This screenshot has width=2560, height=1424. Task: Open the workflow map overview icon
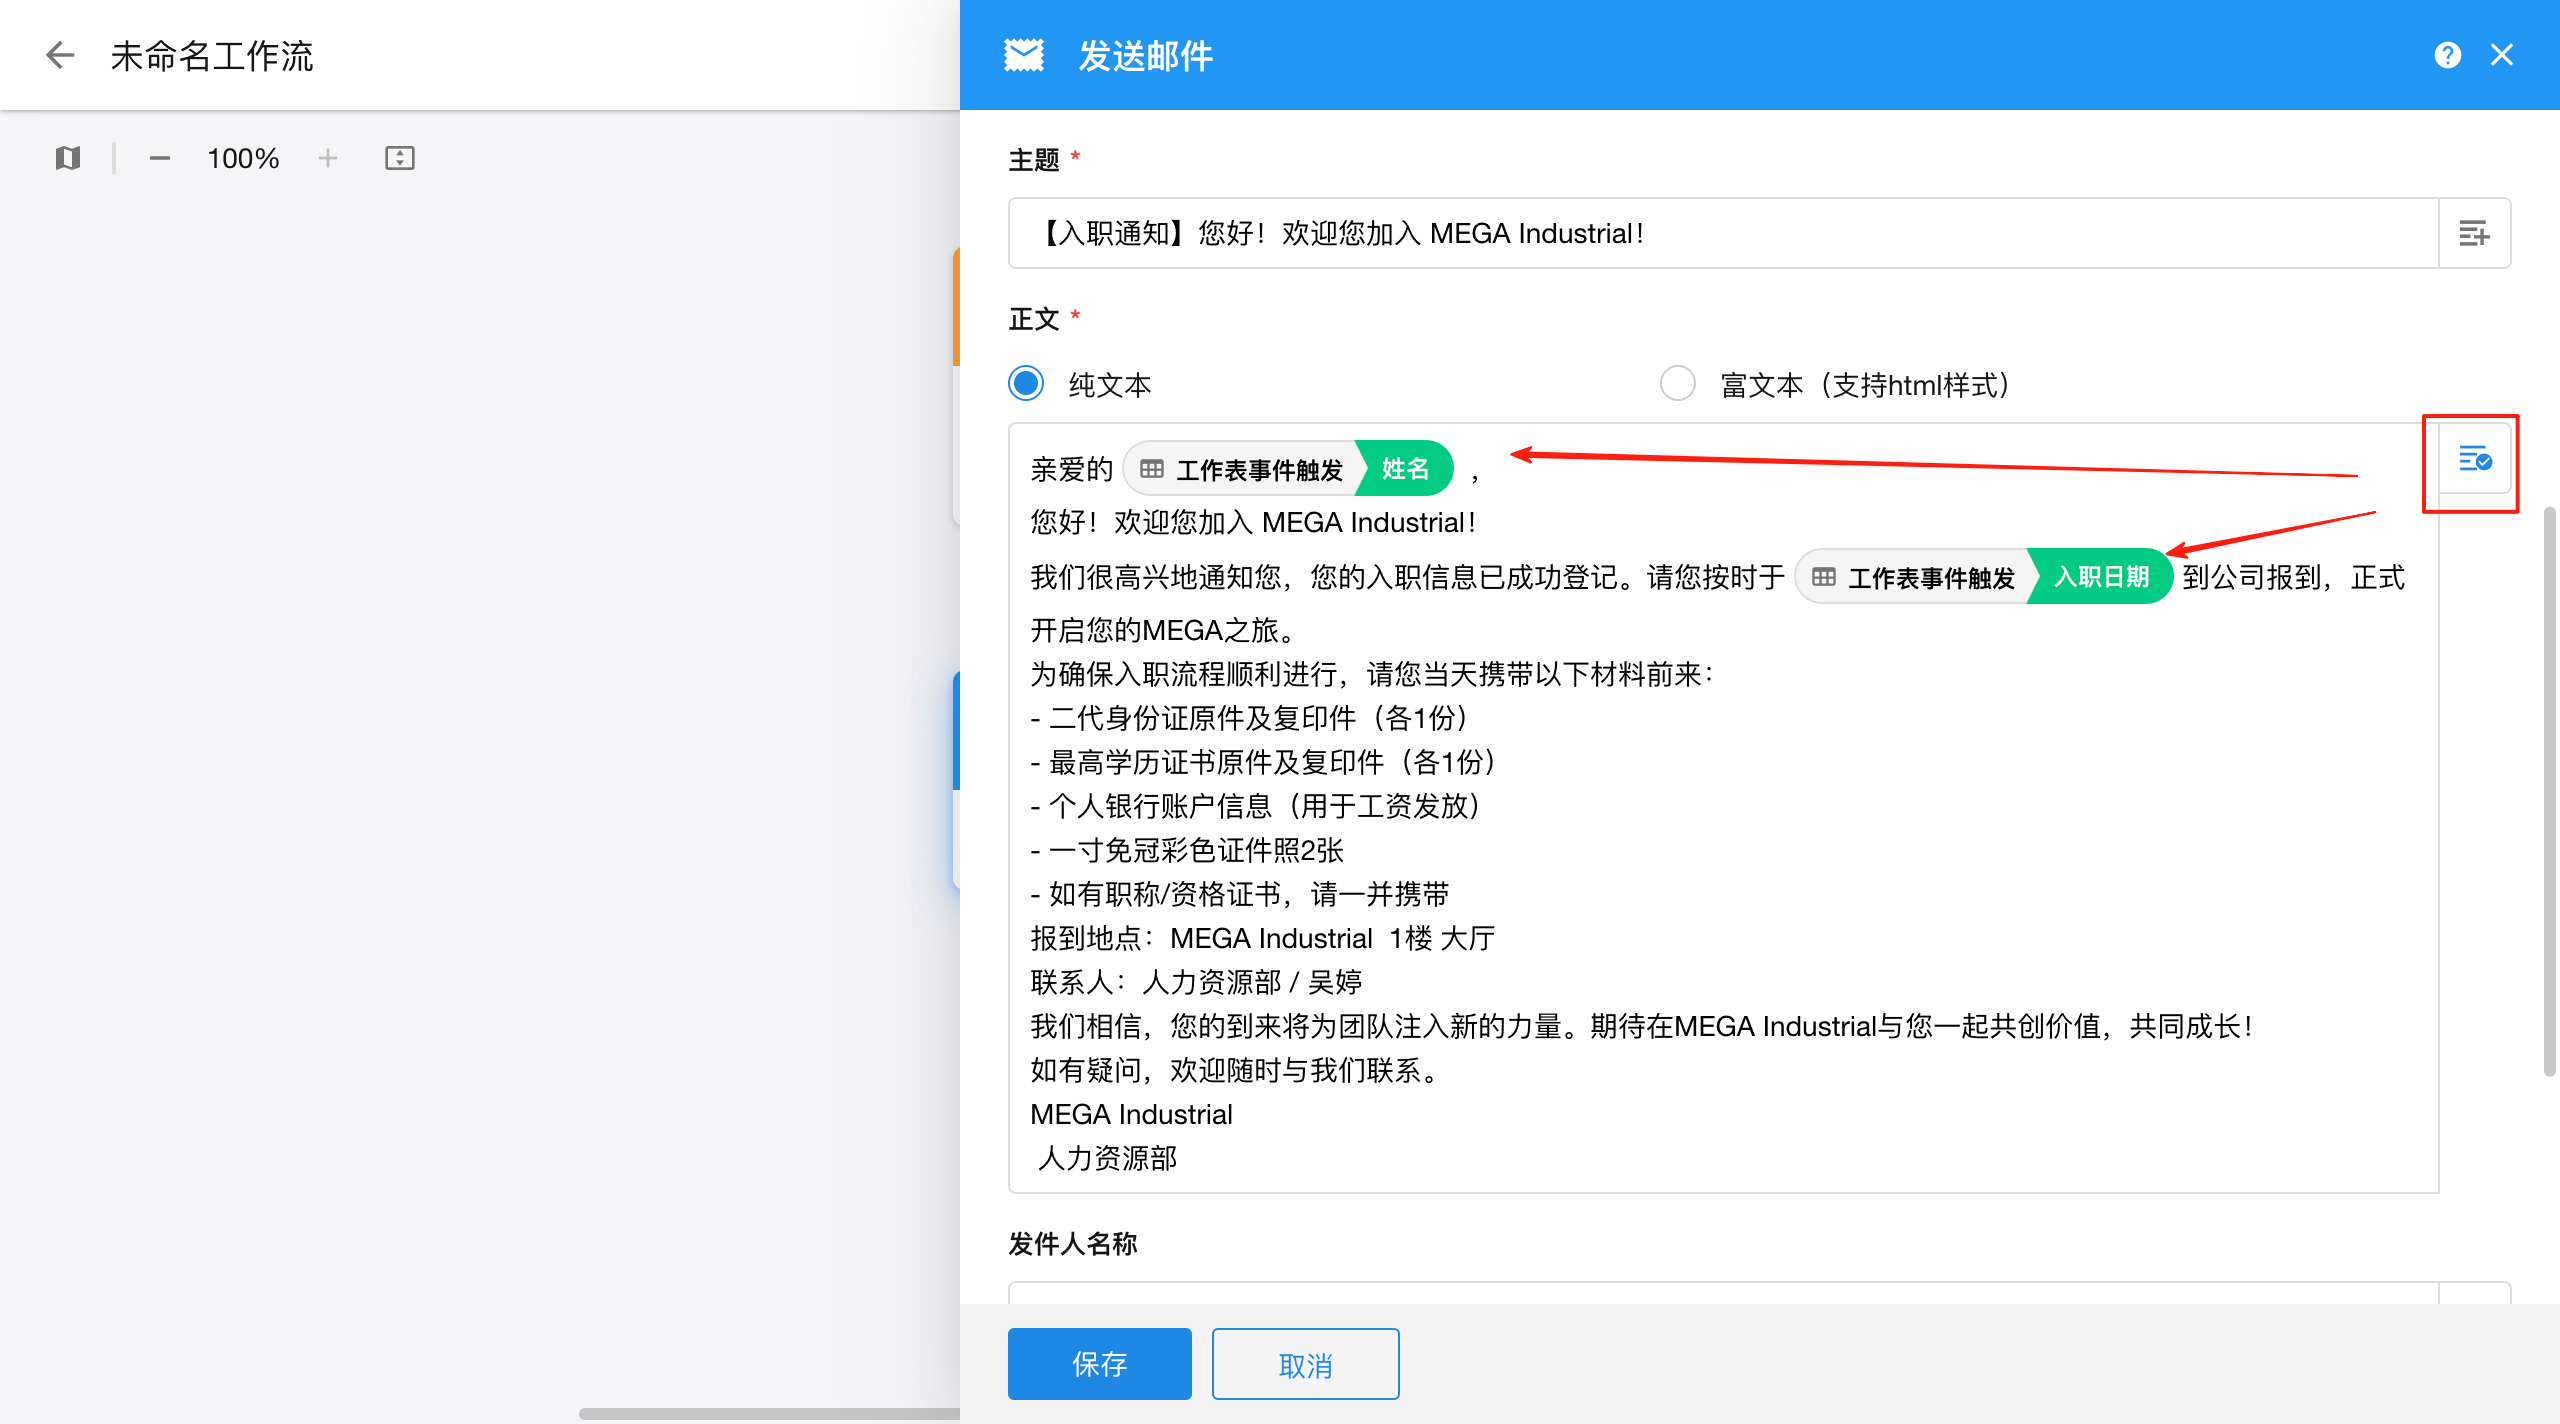(67, 158)
